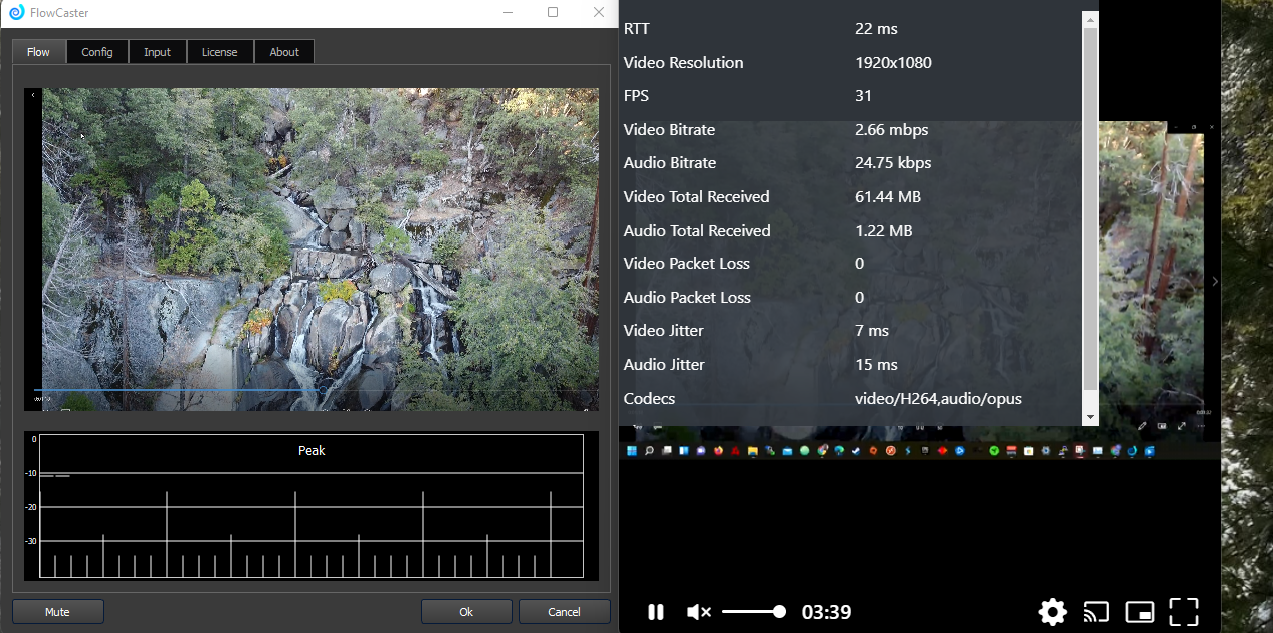Viewport: 1273px width, 633px height.
Task: Click the FlowCaster logo in the title bar
Action: (16, 13)
